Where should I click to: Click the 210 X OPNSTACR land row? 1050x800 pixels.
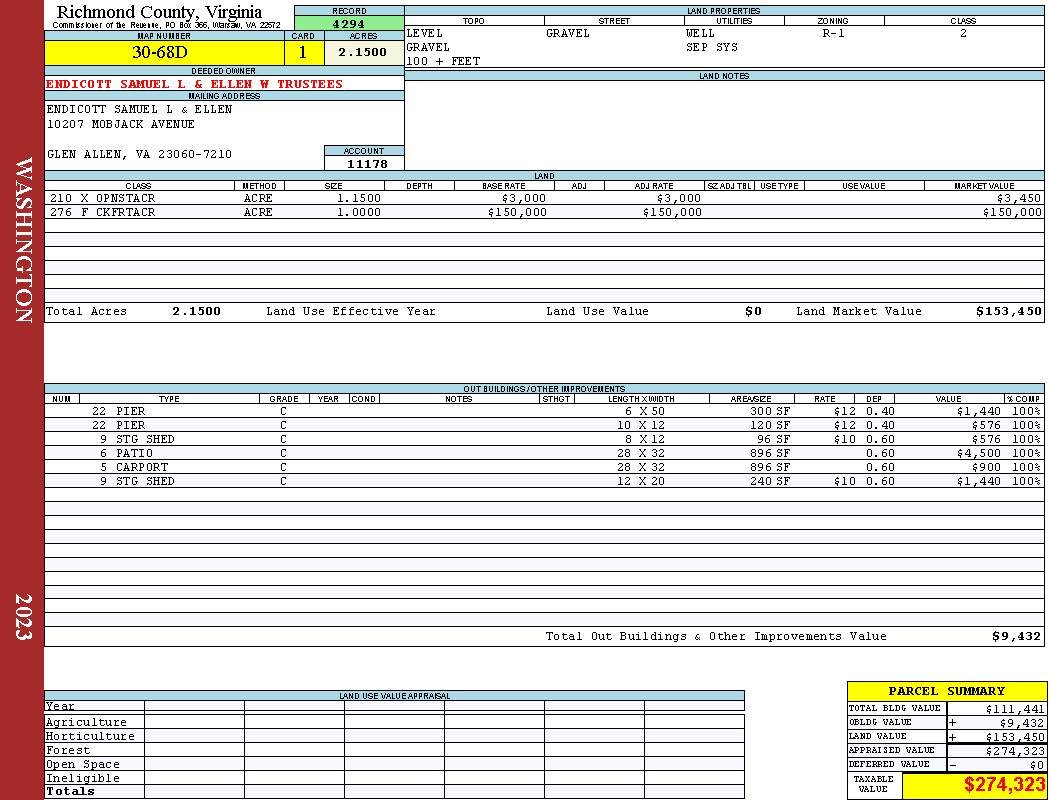pos(544,198)
